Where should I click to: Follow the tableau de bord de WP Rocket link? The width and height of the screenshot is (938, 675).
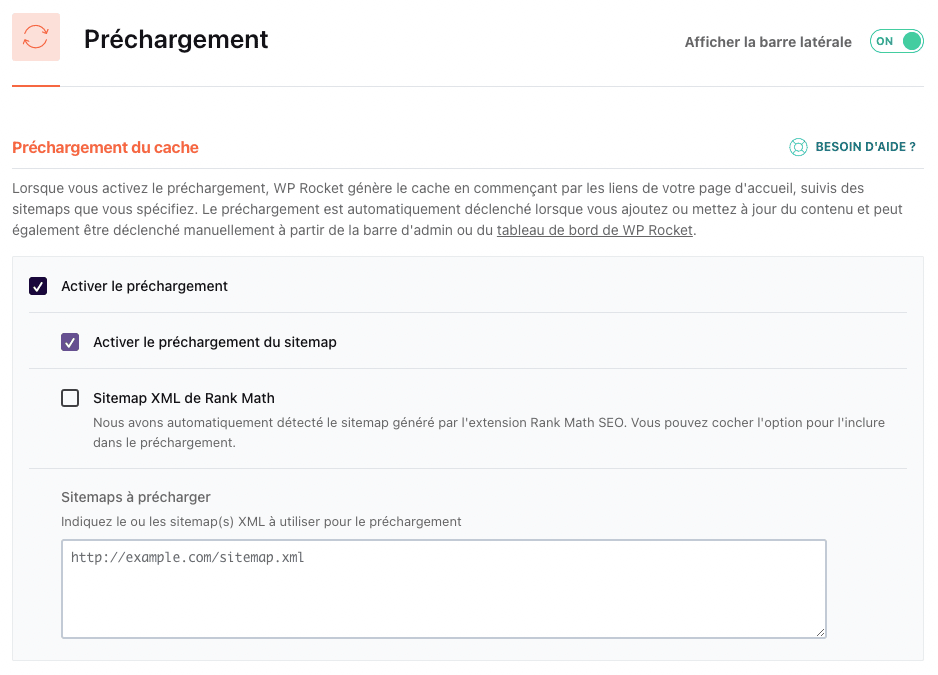point(594,230)
